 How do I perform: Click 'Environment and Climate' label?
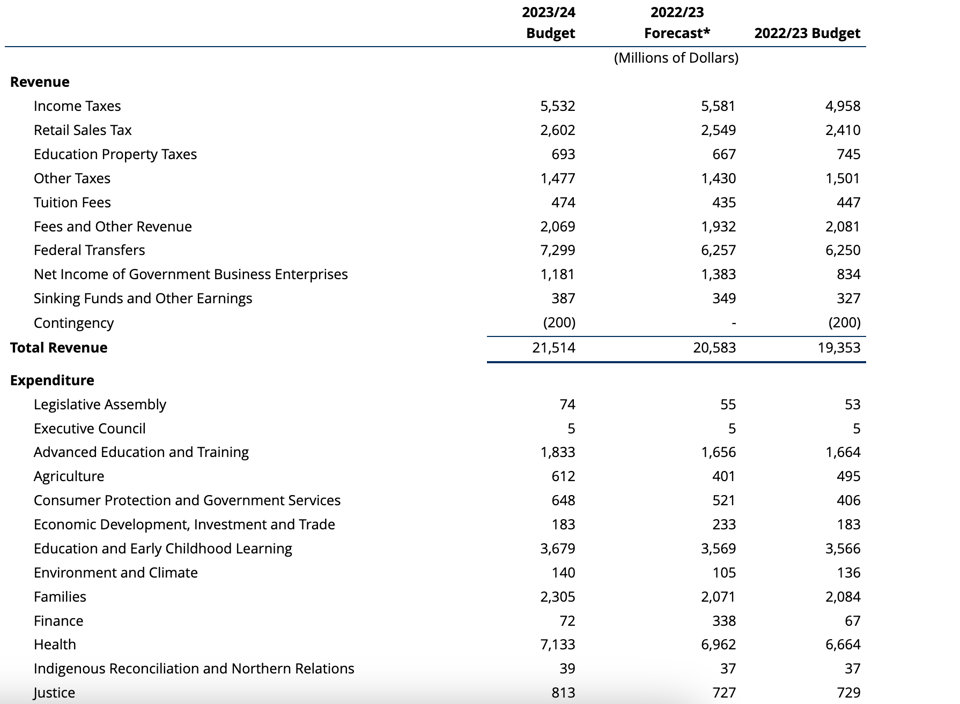116,572
